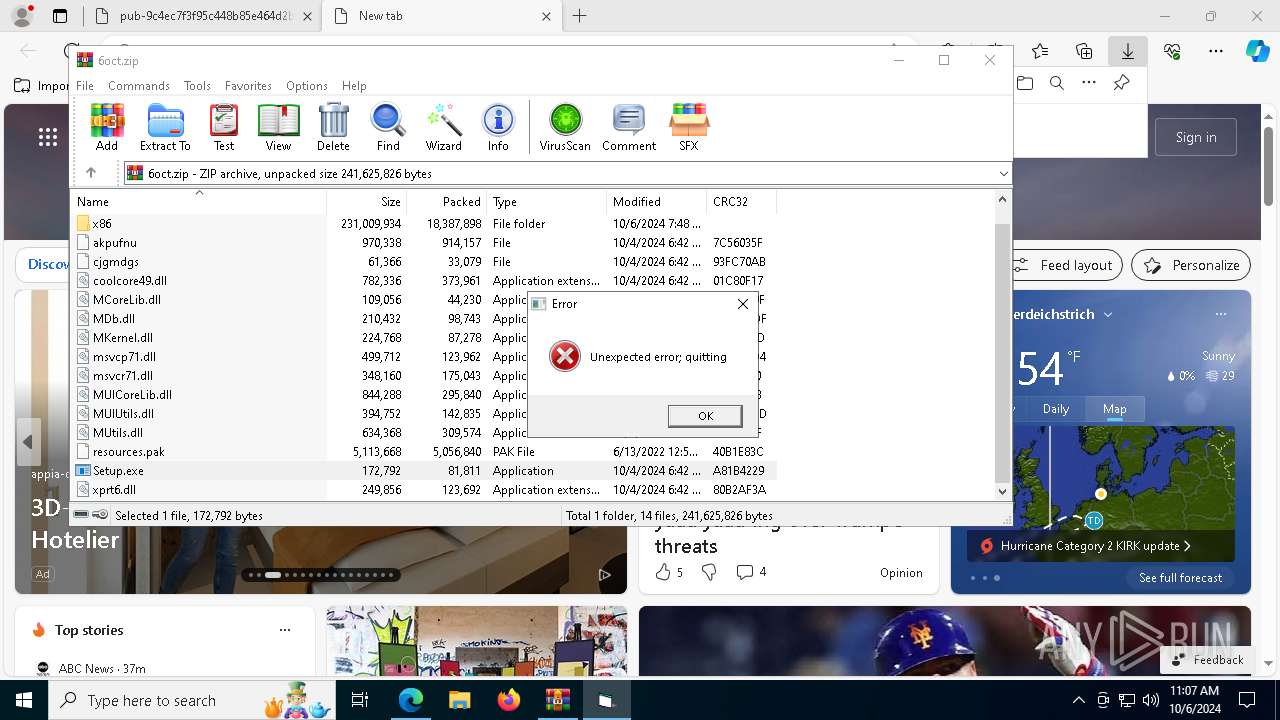Screen dimensions: 1280x720
Task: Open the Commands menu
Action: (x=139, y=86)
